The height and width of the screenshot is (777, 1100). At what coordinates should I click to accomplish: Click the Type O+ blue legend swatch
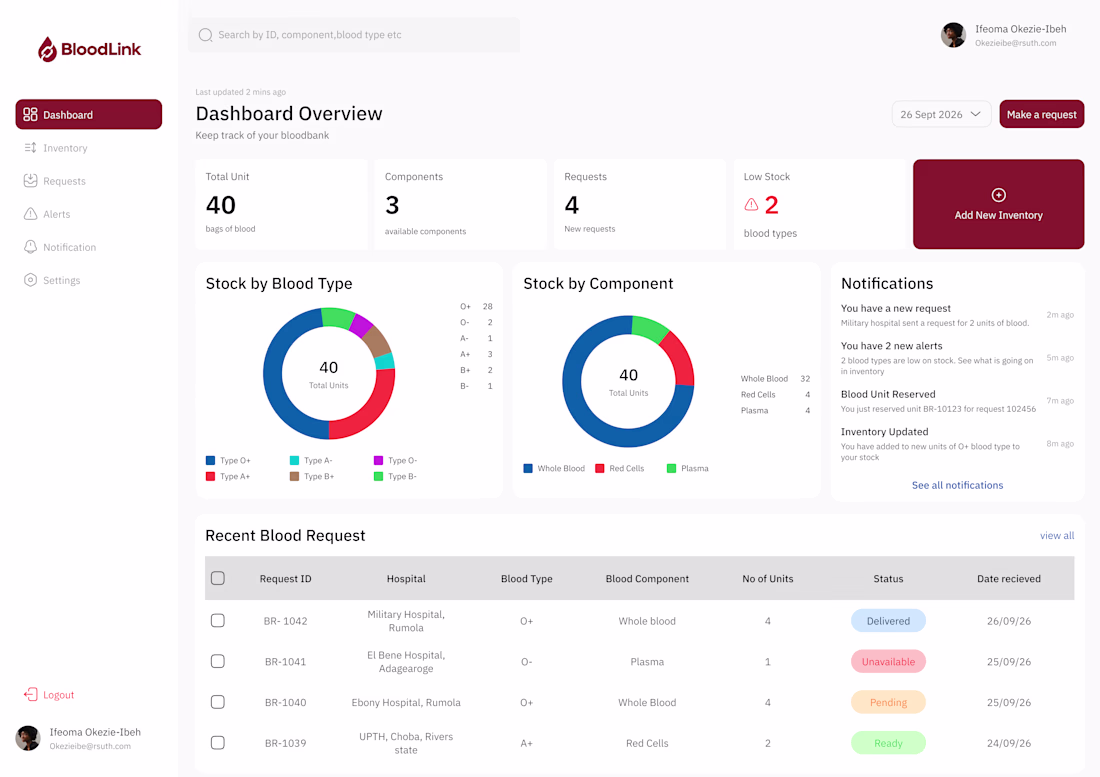click(x=210, y=461)
